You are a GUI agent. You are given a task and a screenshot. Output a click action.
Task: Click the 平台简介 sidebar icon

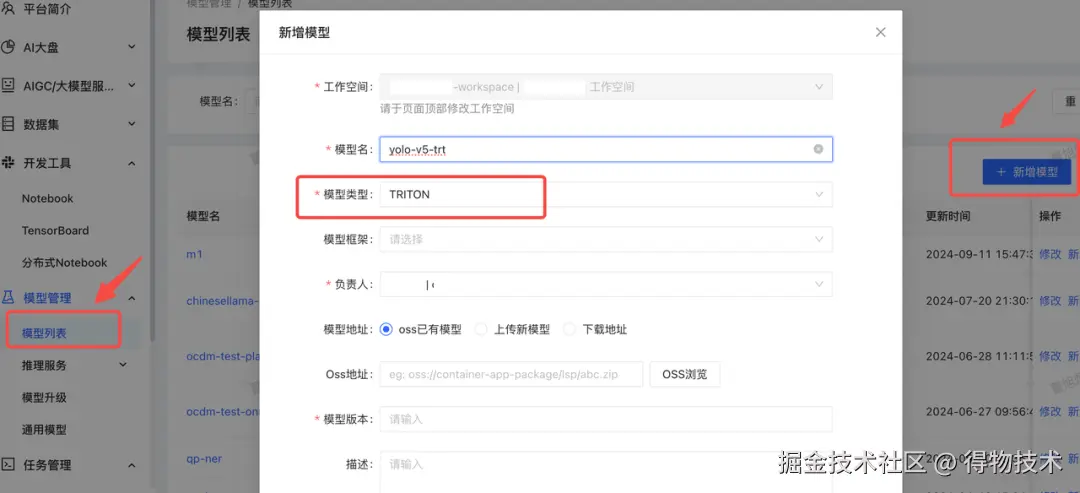click(8, 9)
